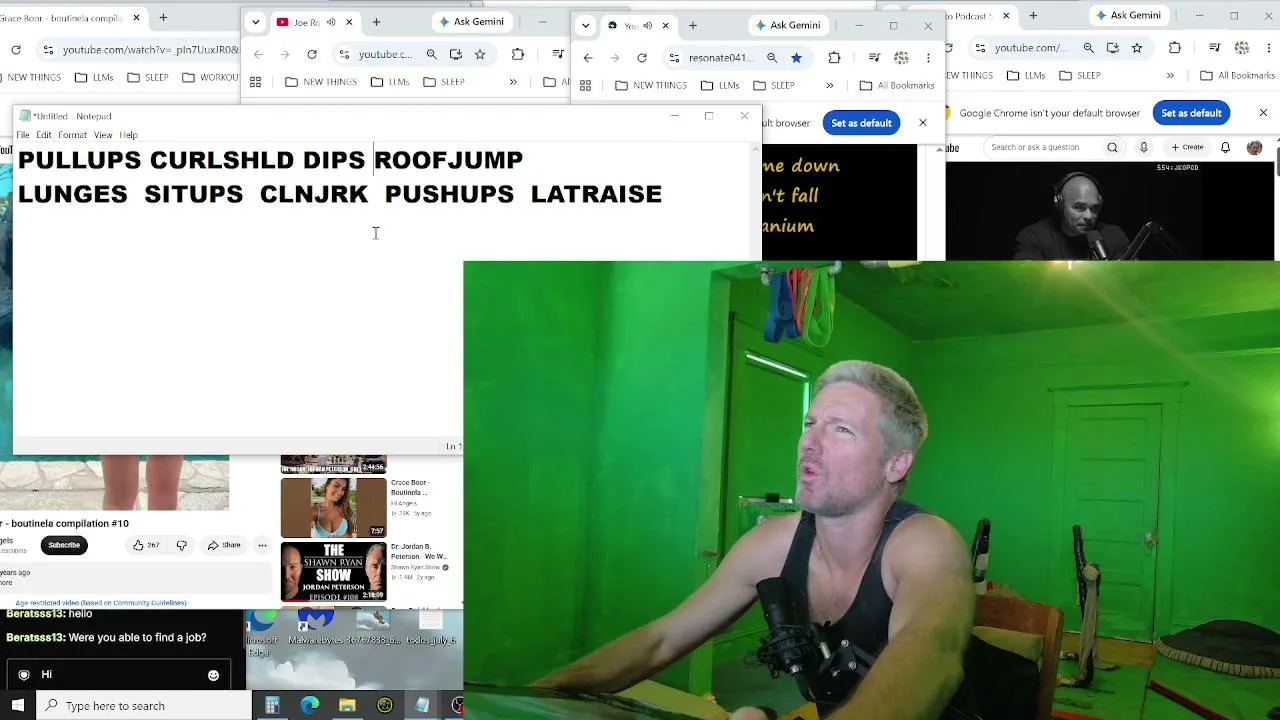This screenshot has height=720, width=1280.
Task: Open tab search dropdown in Joe Ro window
Action: (x=256, y=22)
